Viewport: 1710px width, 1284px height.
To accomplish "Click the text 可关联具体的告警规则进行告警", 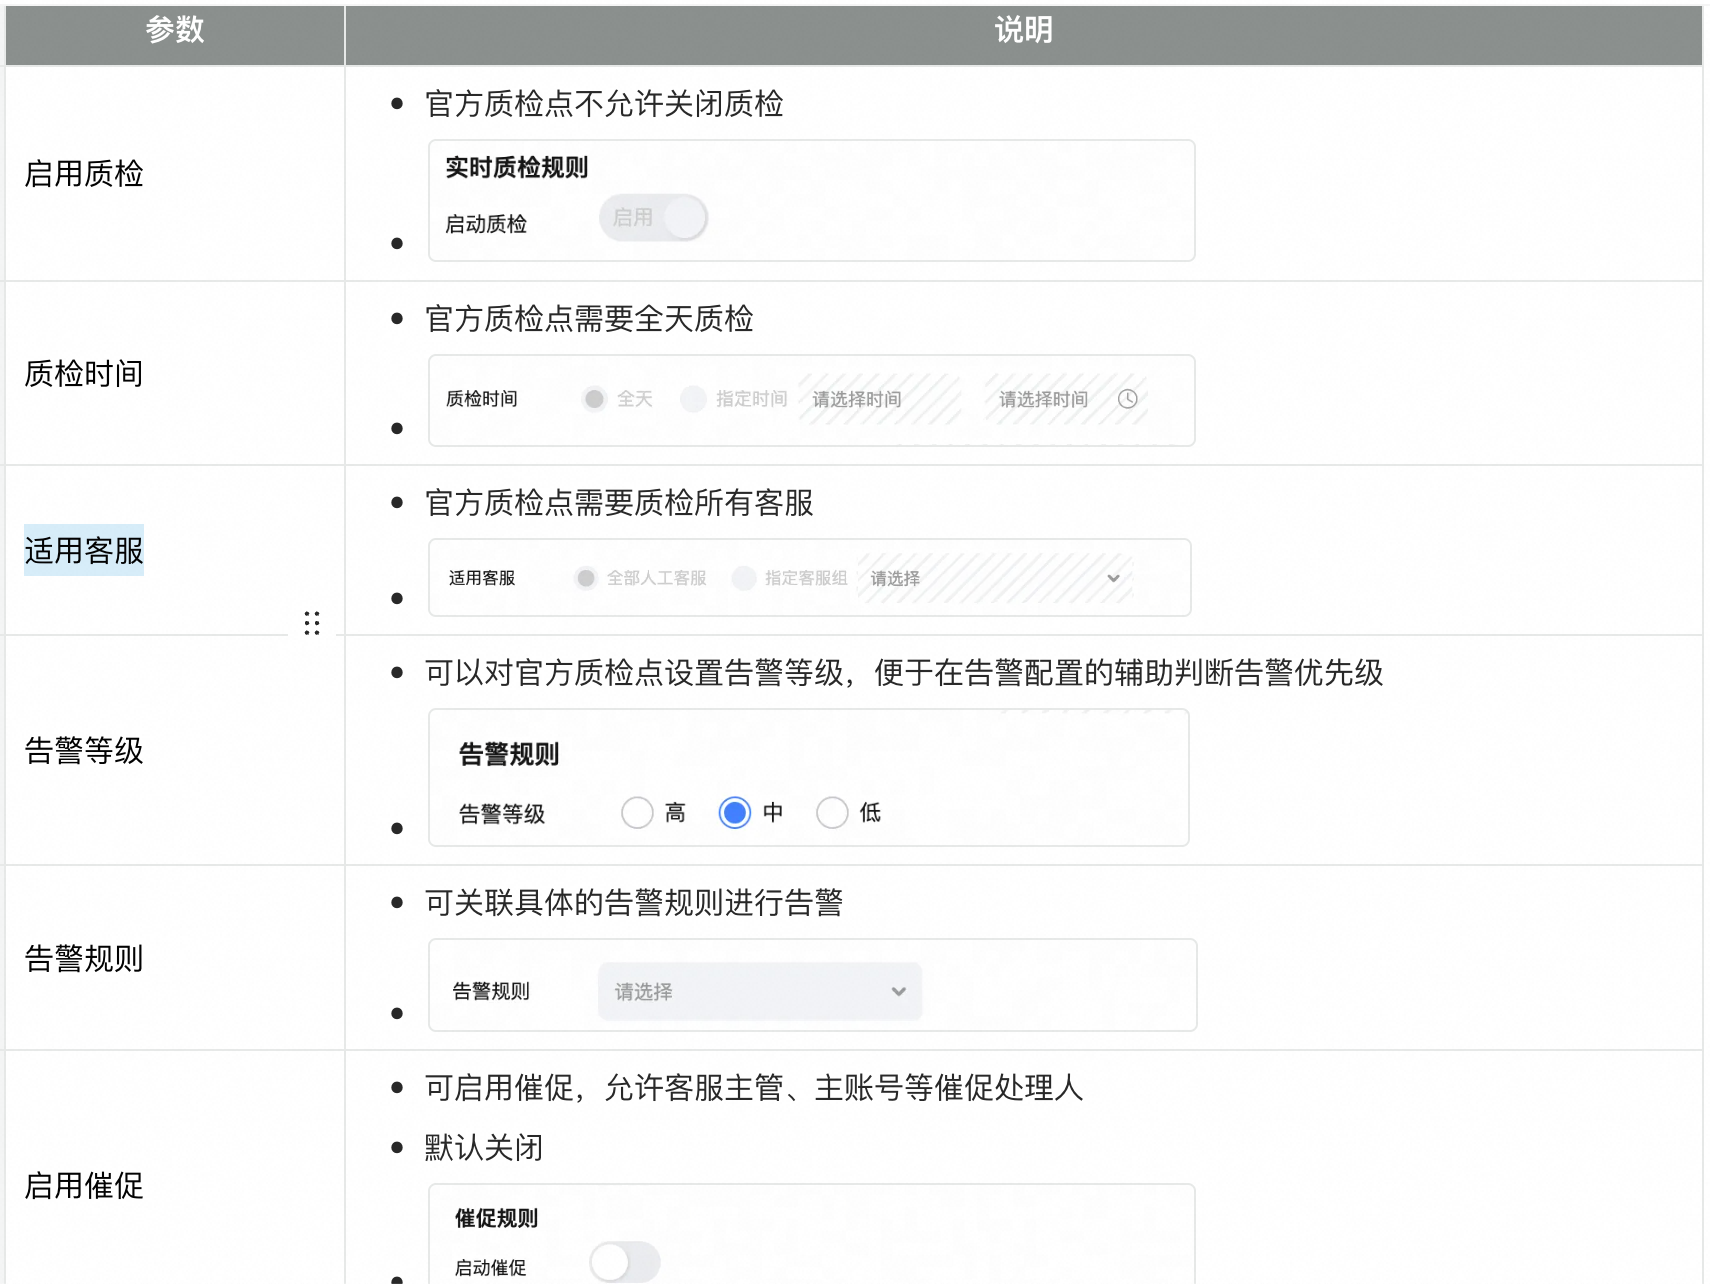I will 634,903.
